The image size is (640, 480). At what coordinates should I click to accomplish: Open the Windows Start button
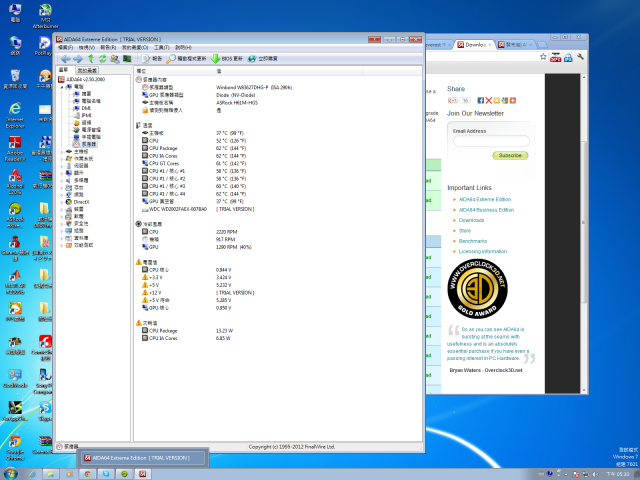tap(10, 474)
